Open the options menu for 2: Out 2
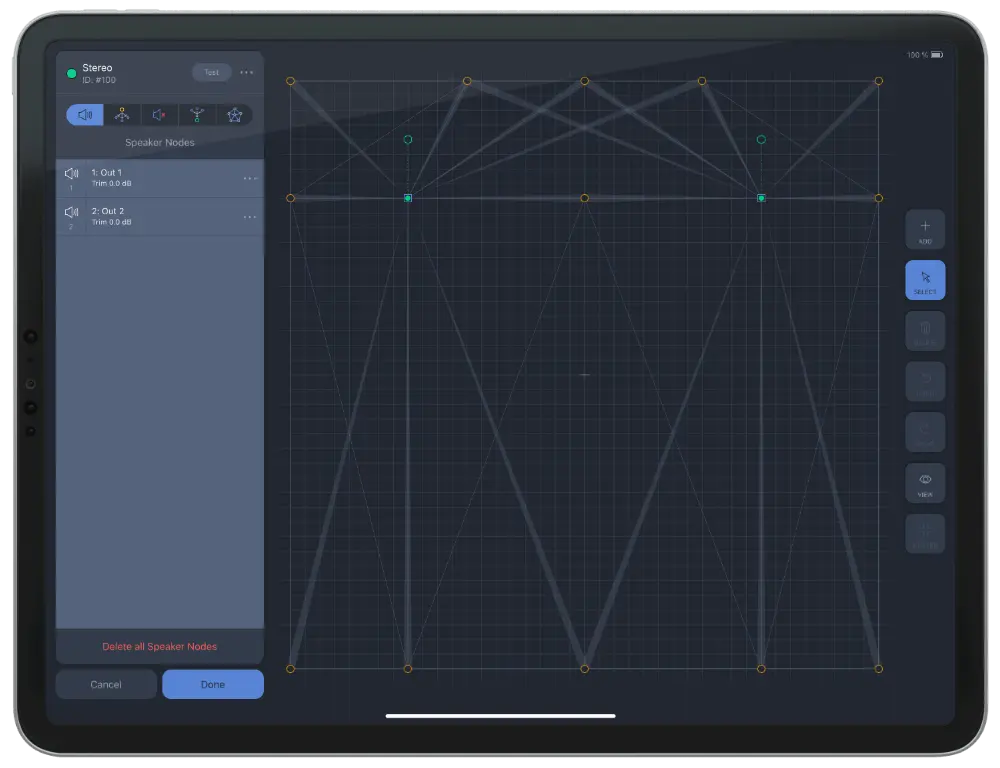 point(251,216)
